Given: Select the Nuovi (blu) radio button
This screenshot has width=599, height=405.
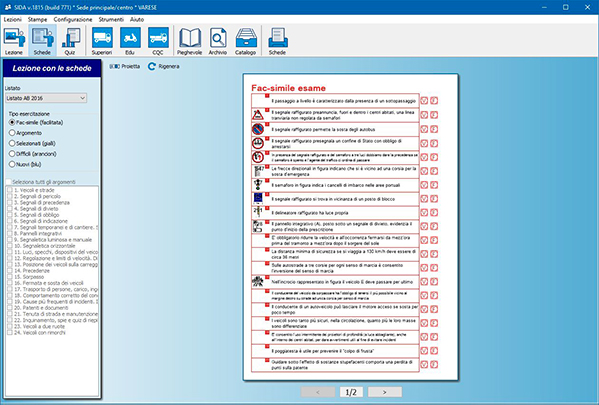Looking at the screenshot, I should tap(25, 164).
